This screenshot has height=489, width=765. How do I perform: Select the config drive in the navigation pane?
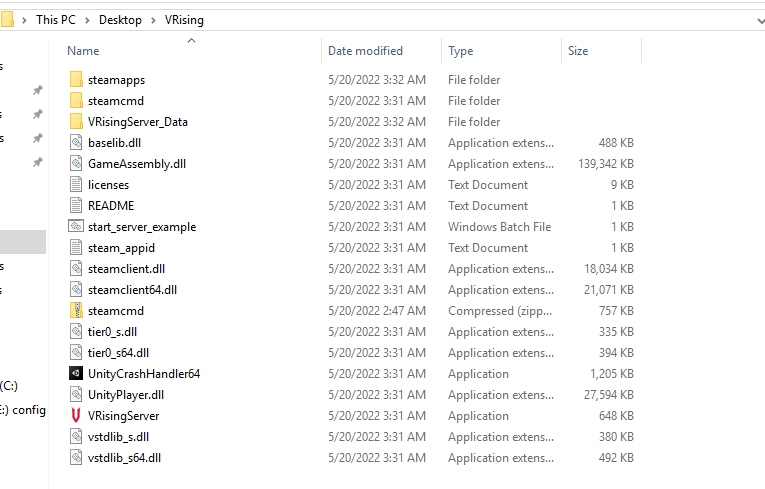[23, 409]
